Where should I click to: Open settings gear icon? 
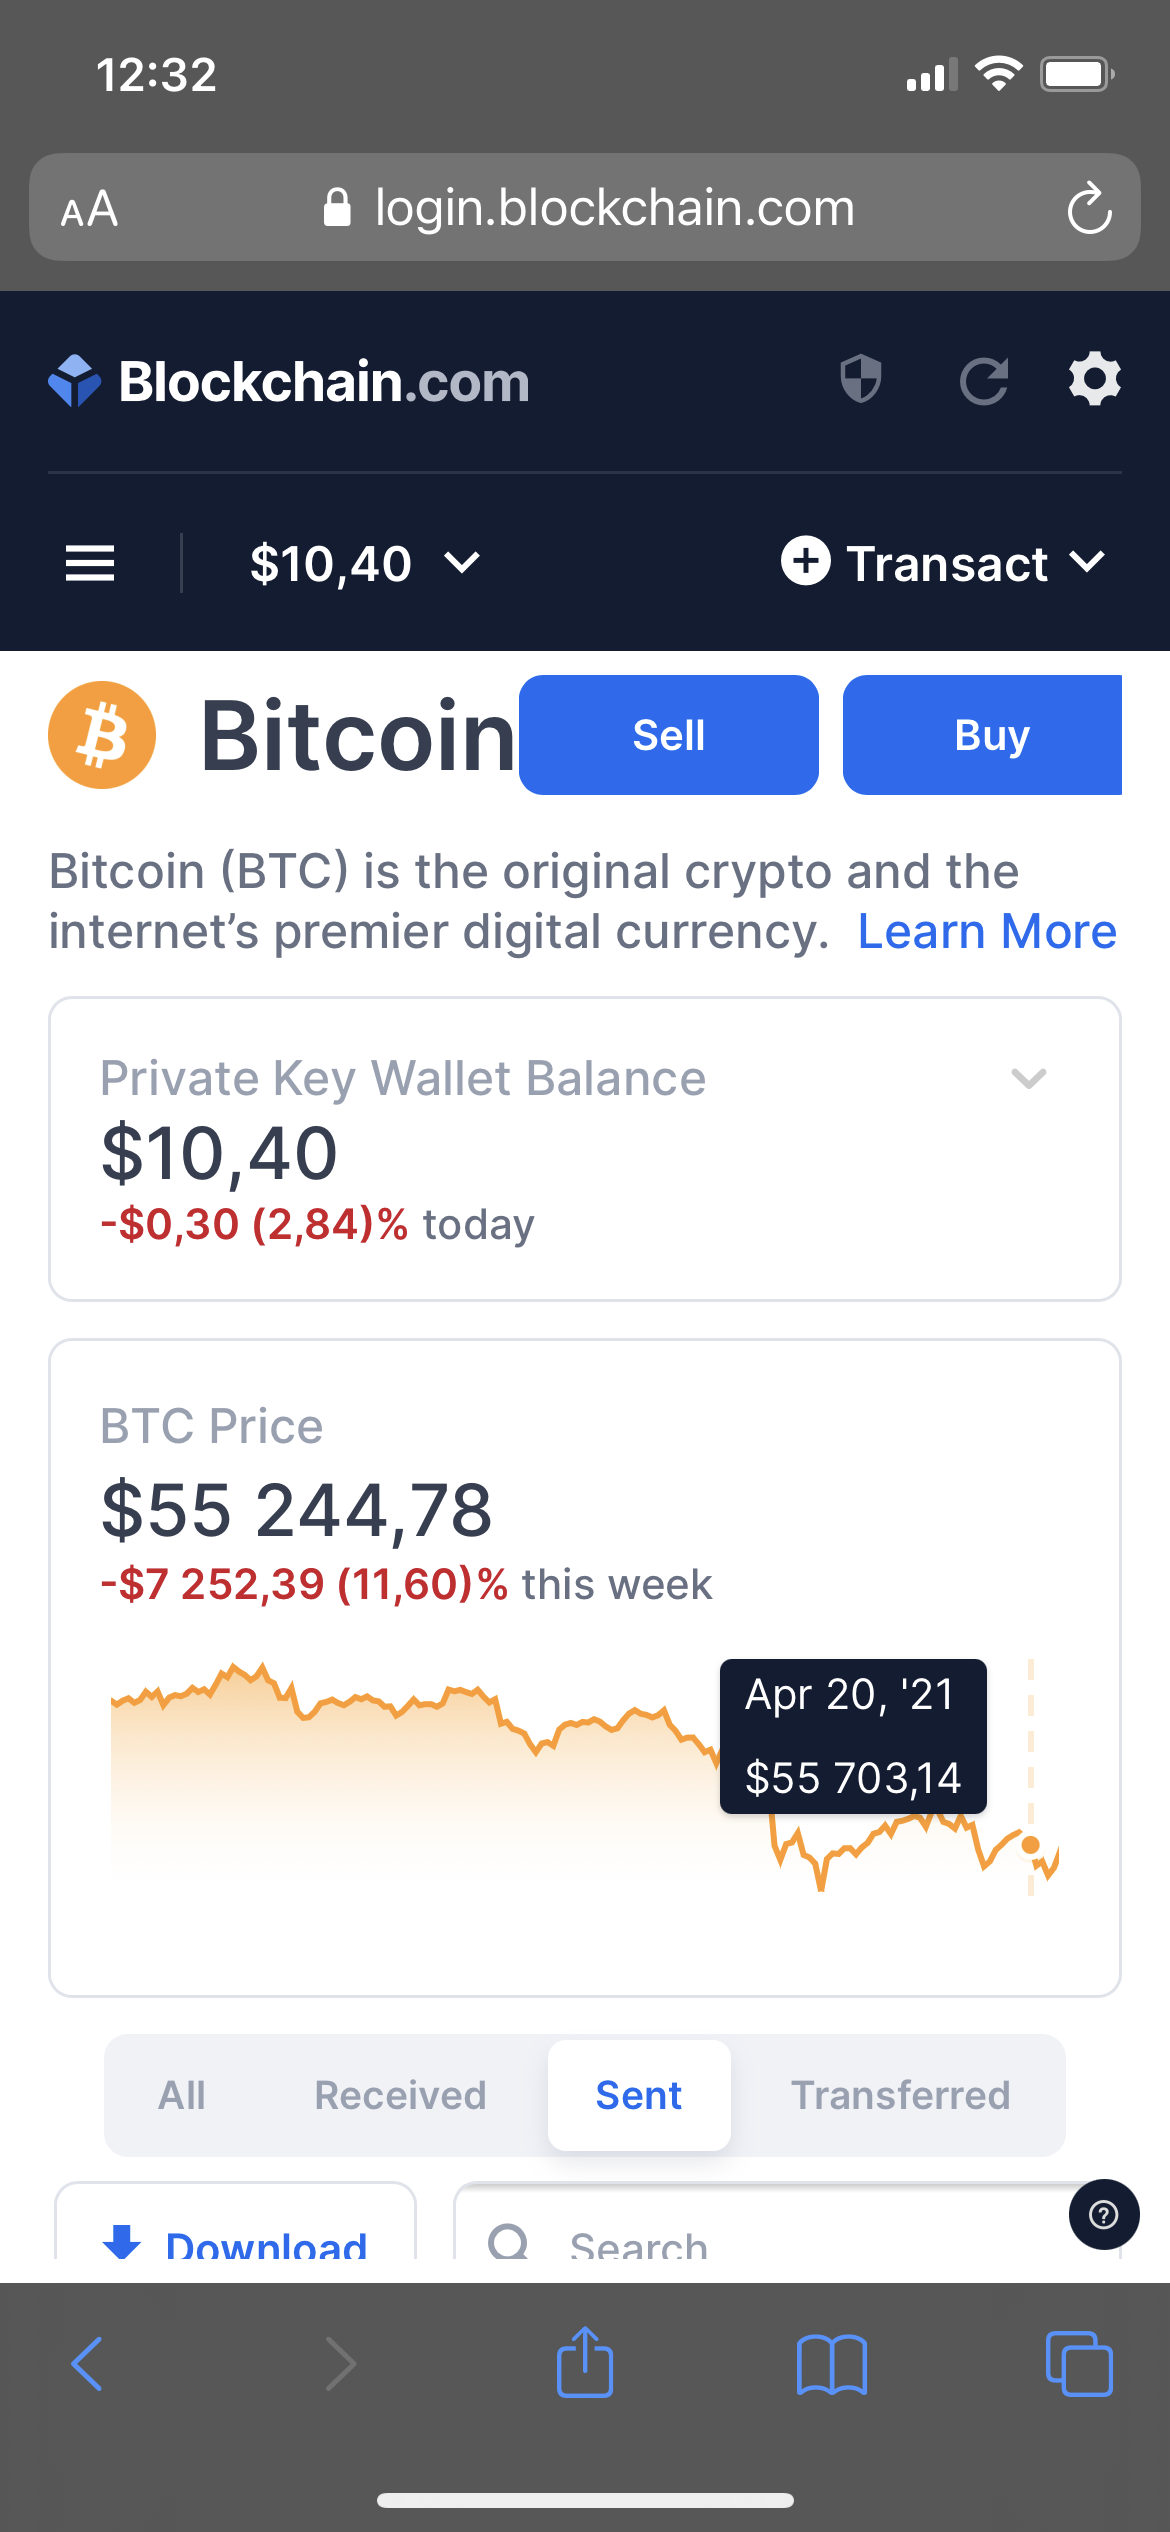click(x=1095, y=379)
